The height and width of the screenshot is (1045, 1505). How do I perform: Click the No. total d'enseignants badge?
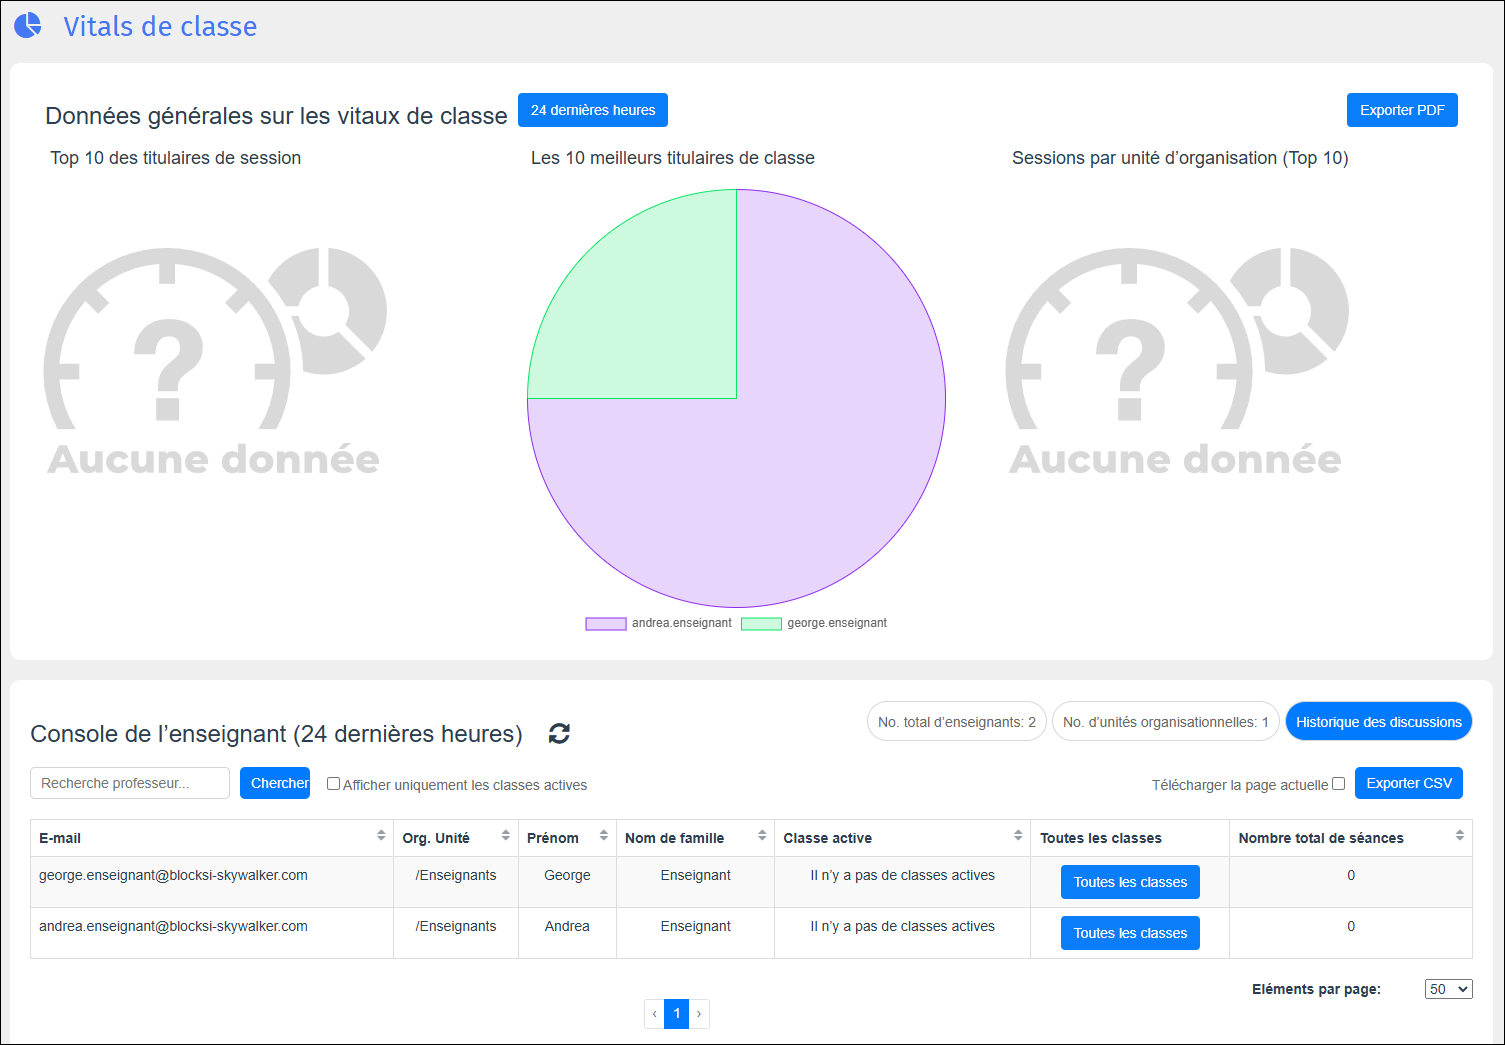[x=957, y=722]
